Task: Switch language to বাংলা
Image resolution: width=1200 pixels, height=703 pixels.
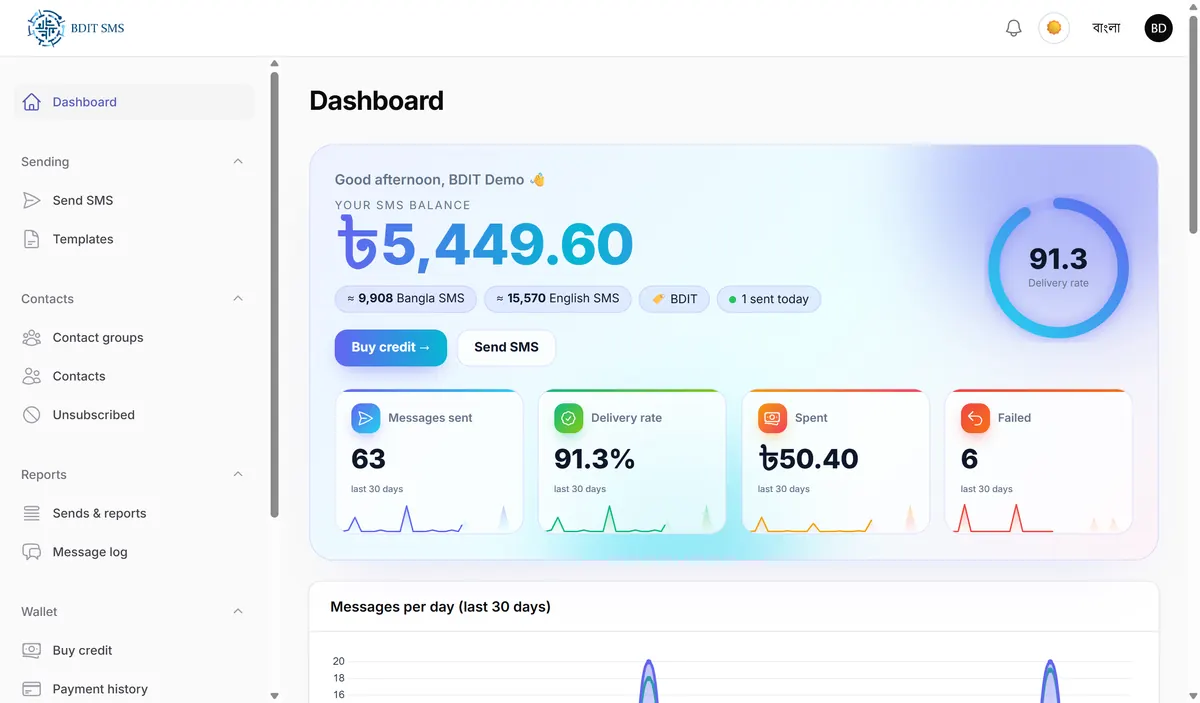Action: pos(1106,28)
